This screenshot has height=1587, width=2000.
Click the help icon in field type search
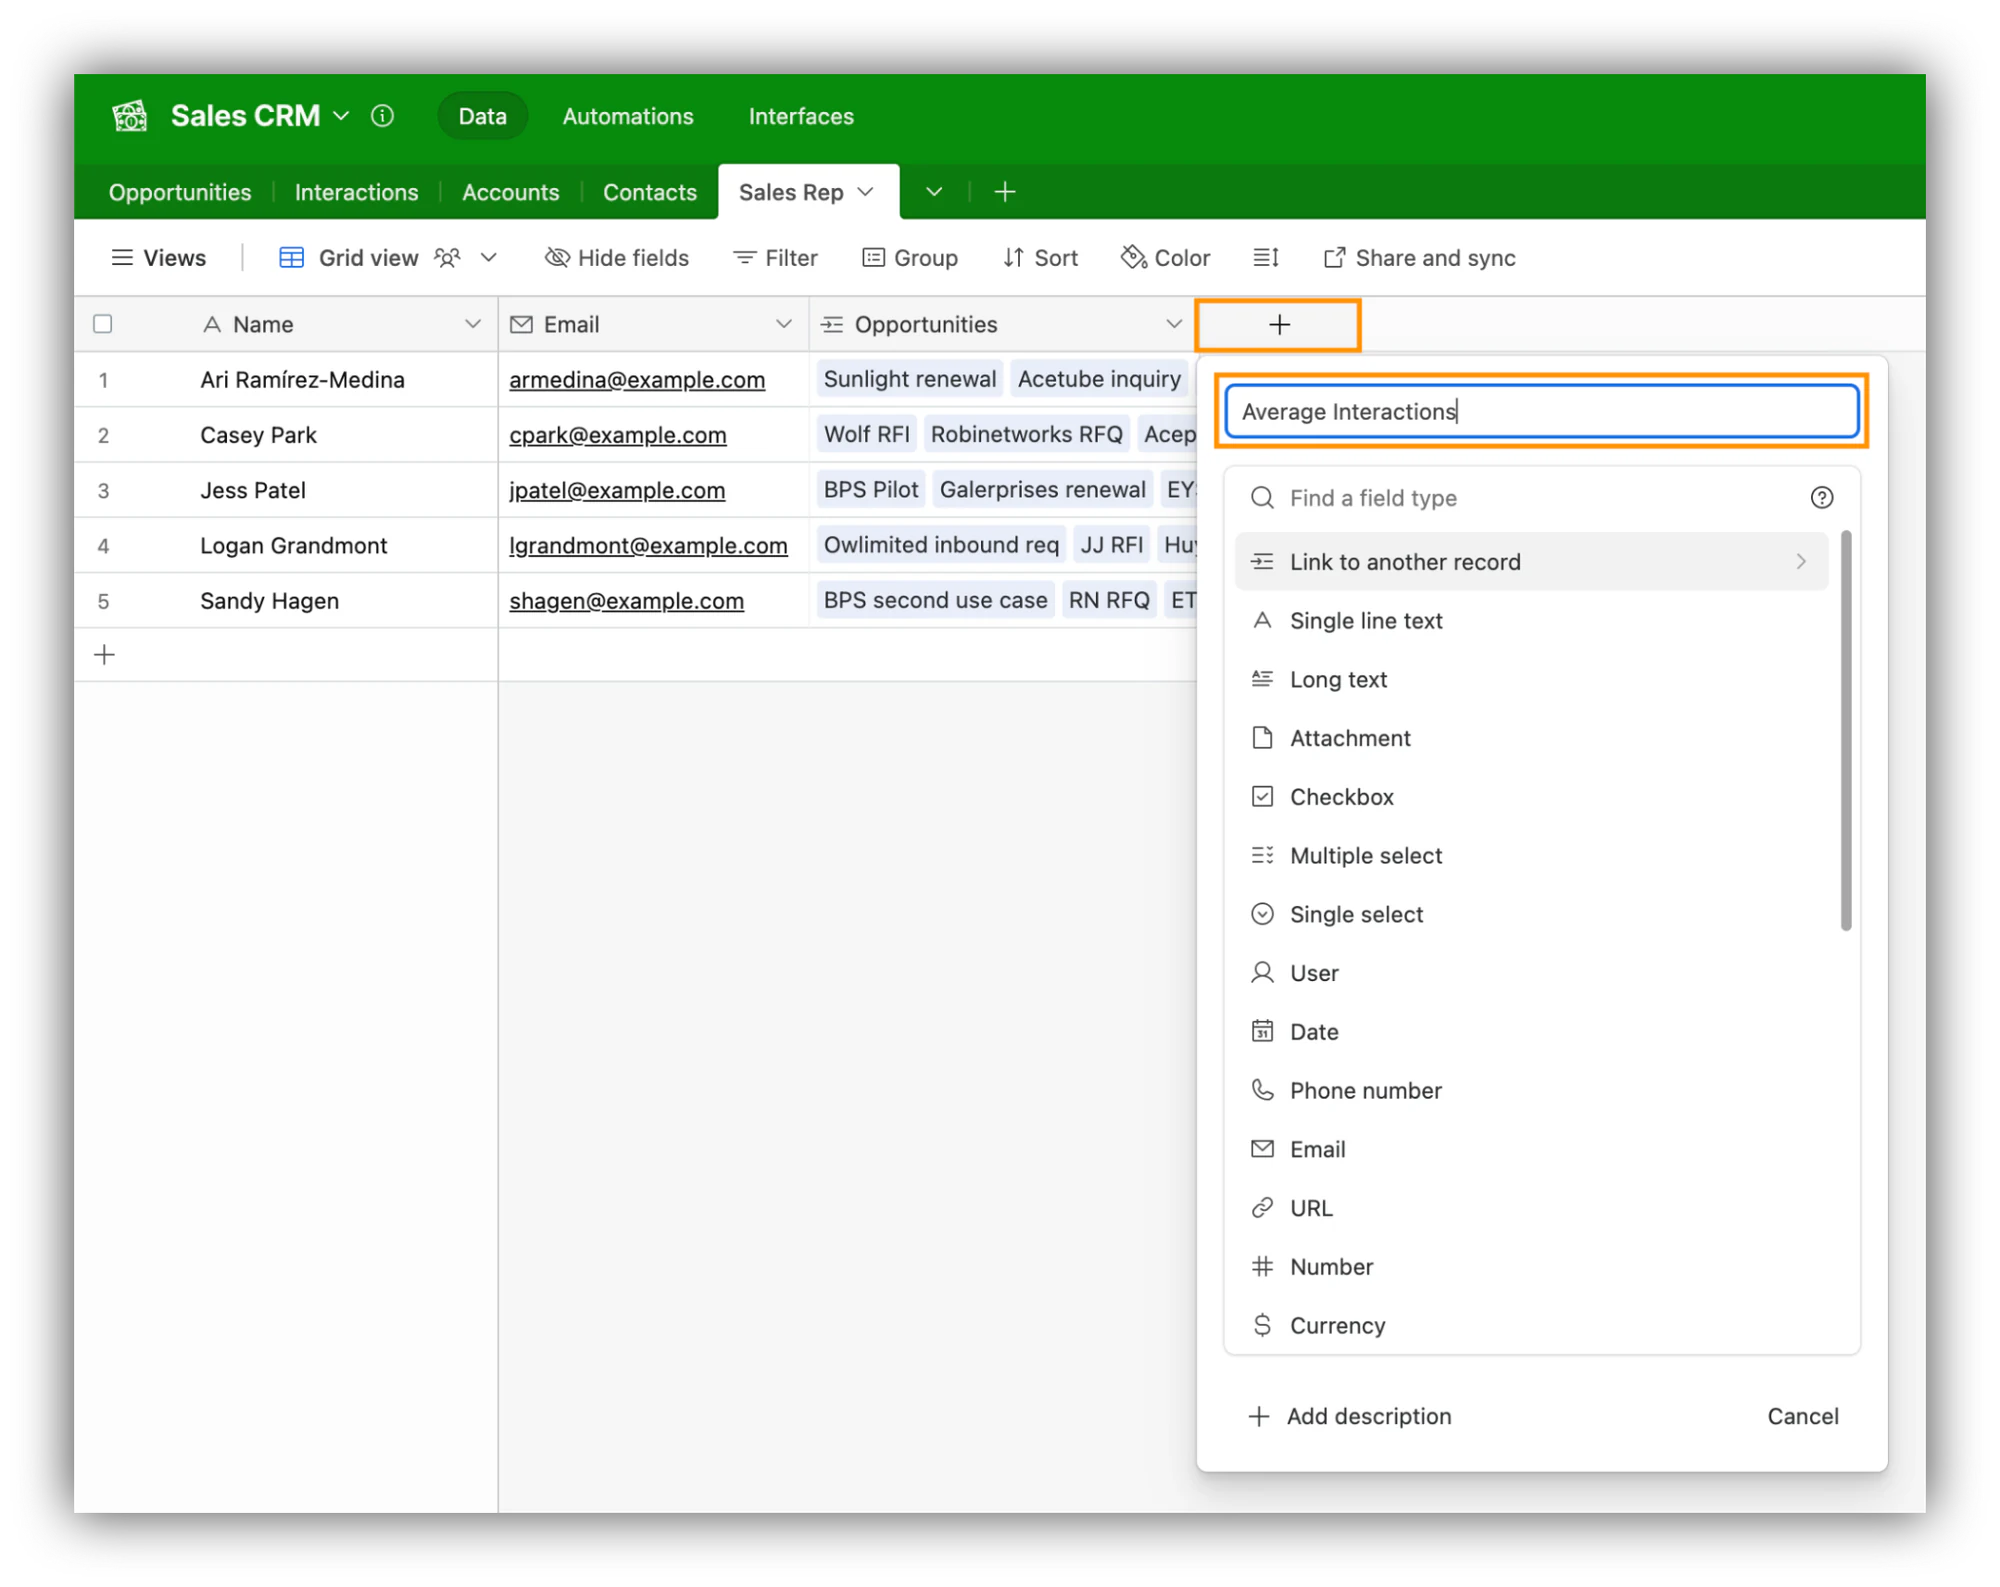(1821, 498)
